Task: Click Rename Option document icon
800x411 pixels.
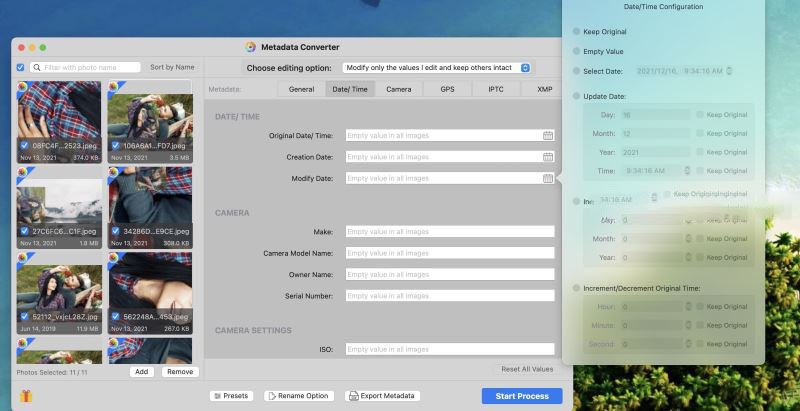Action: click(x=272, y=396)
